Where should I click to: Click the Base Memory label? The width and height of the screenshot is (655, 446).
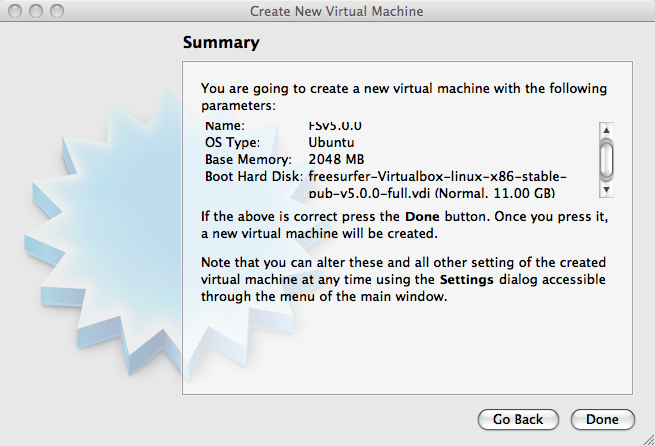pyautogui.click(x=248, y=160)
